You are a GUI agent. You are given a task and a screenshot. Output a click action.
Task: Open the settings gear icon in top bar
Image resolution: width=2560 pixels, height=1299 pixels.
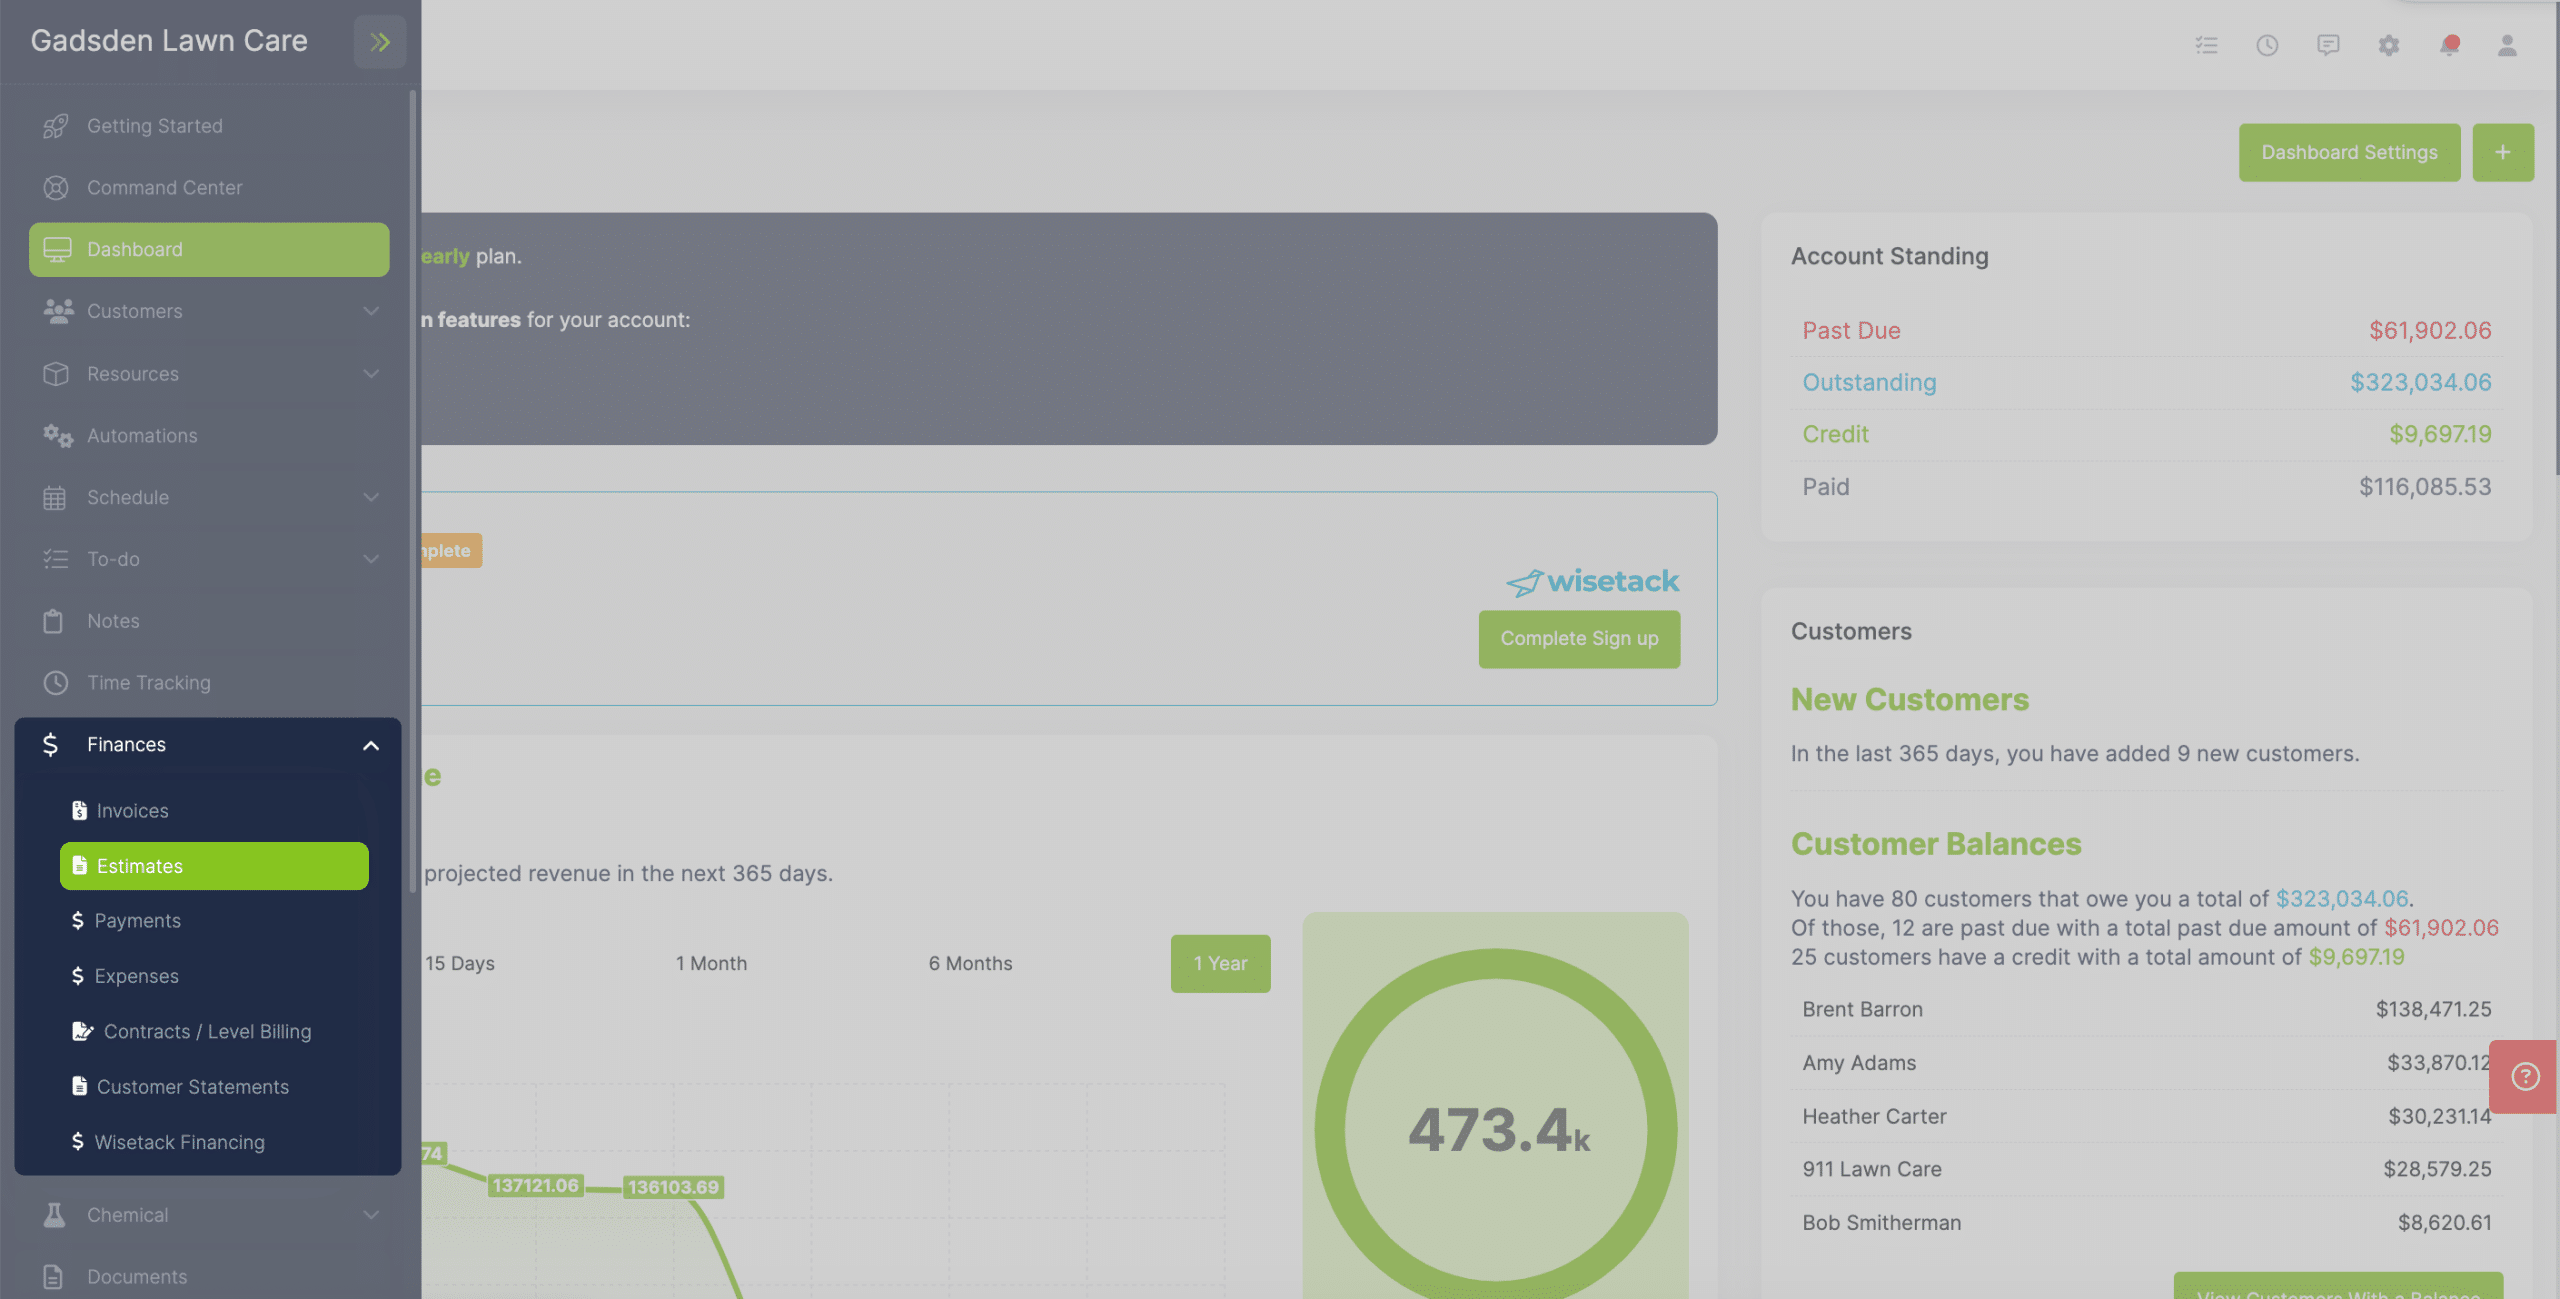click(x=2389, y=45)
